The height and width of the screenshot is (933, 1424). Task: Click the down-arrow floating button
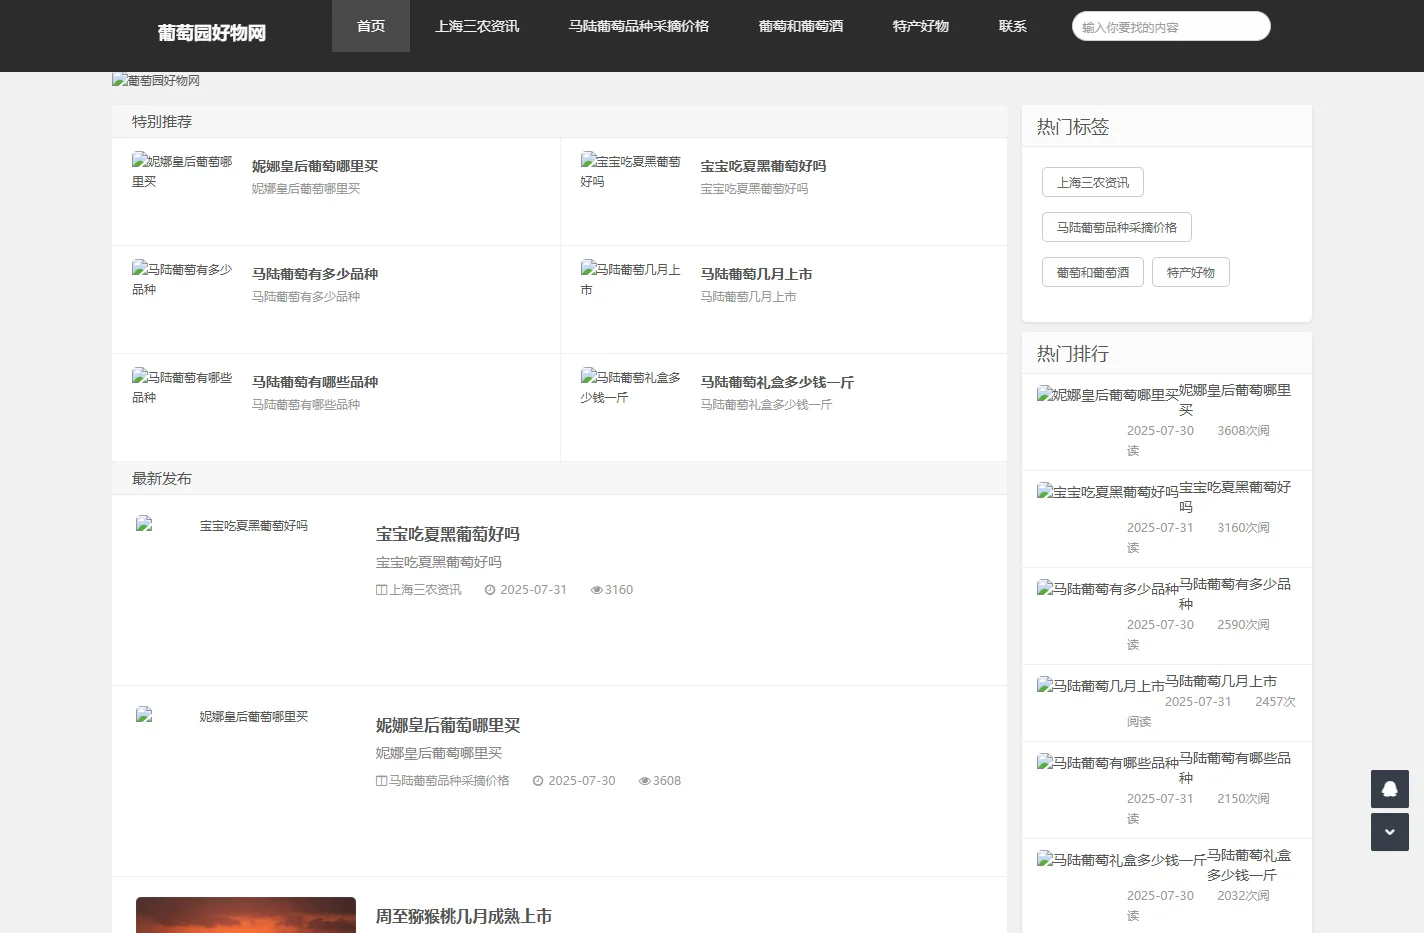[x=1389, y=832]
